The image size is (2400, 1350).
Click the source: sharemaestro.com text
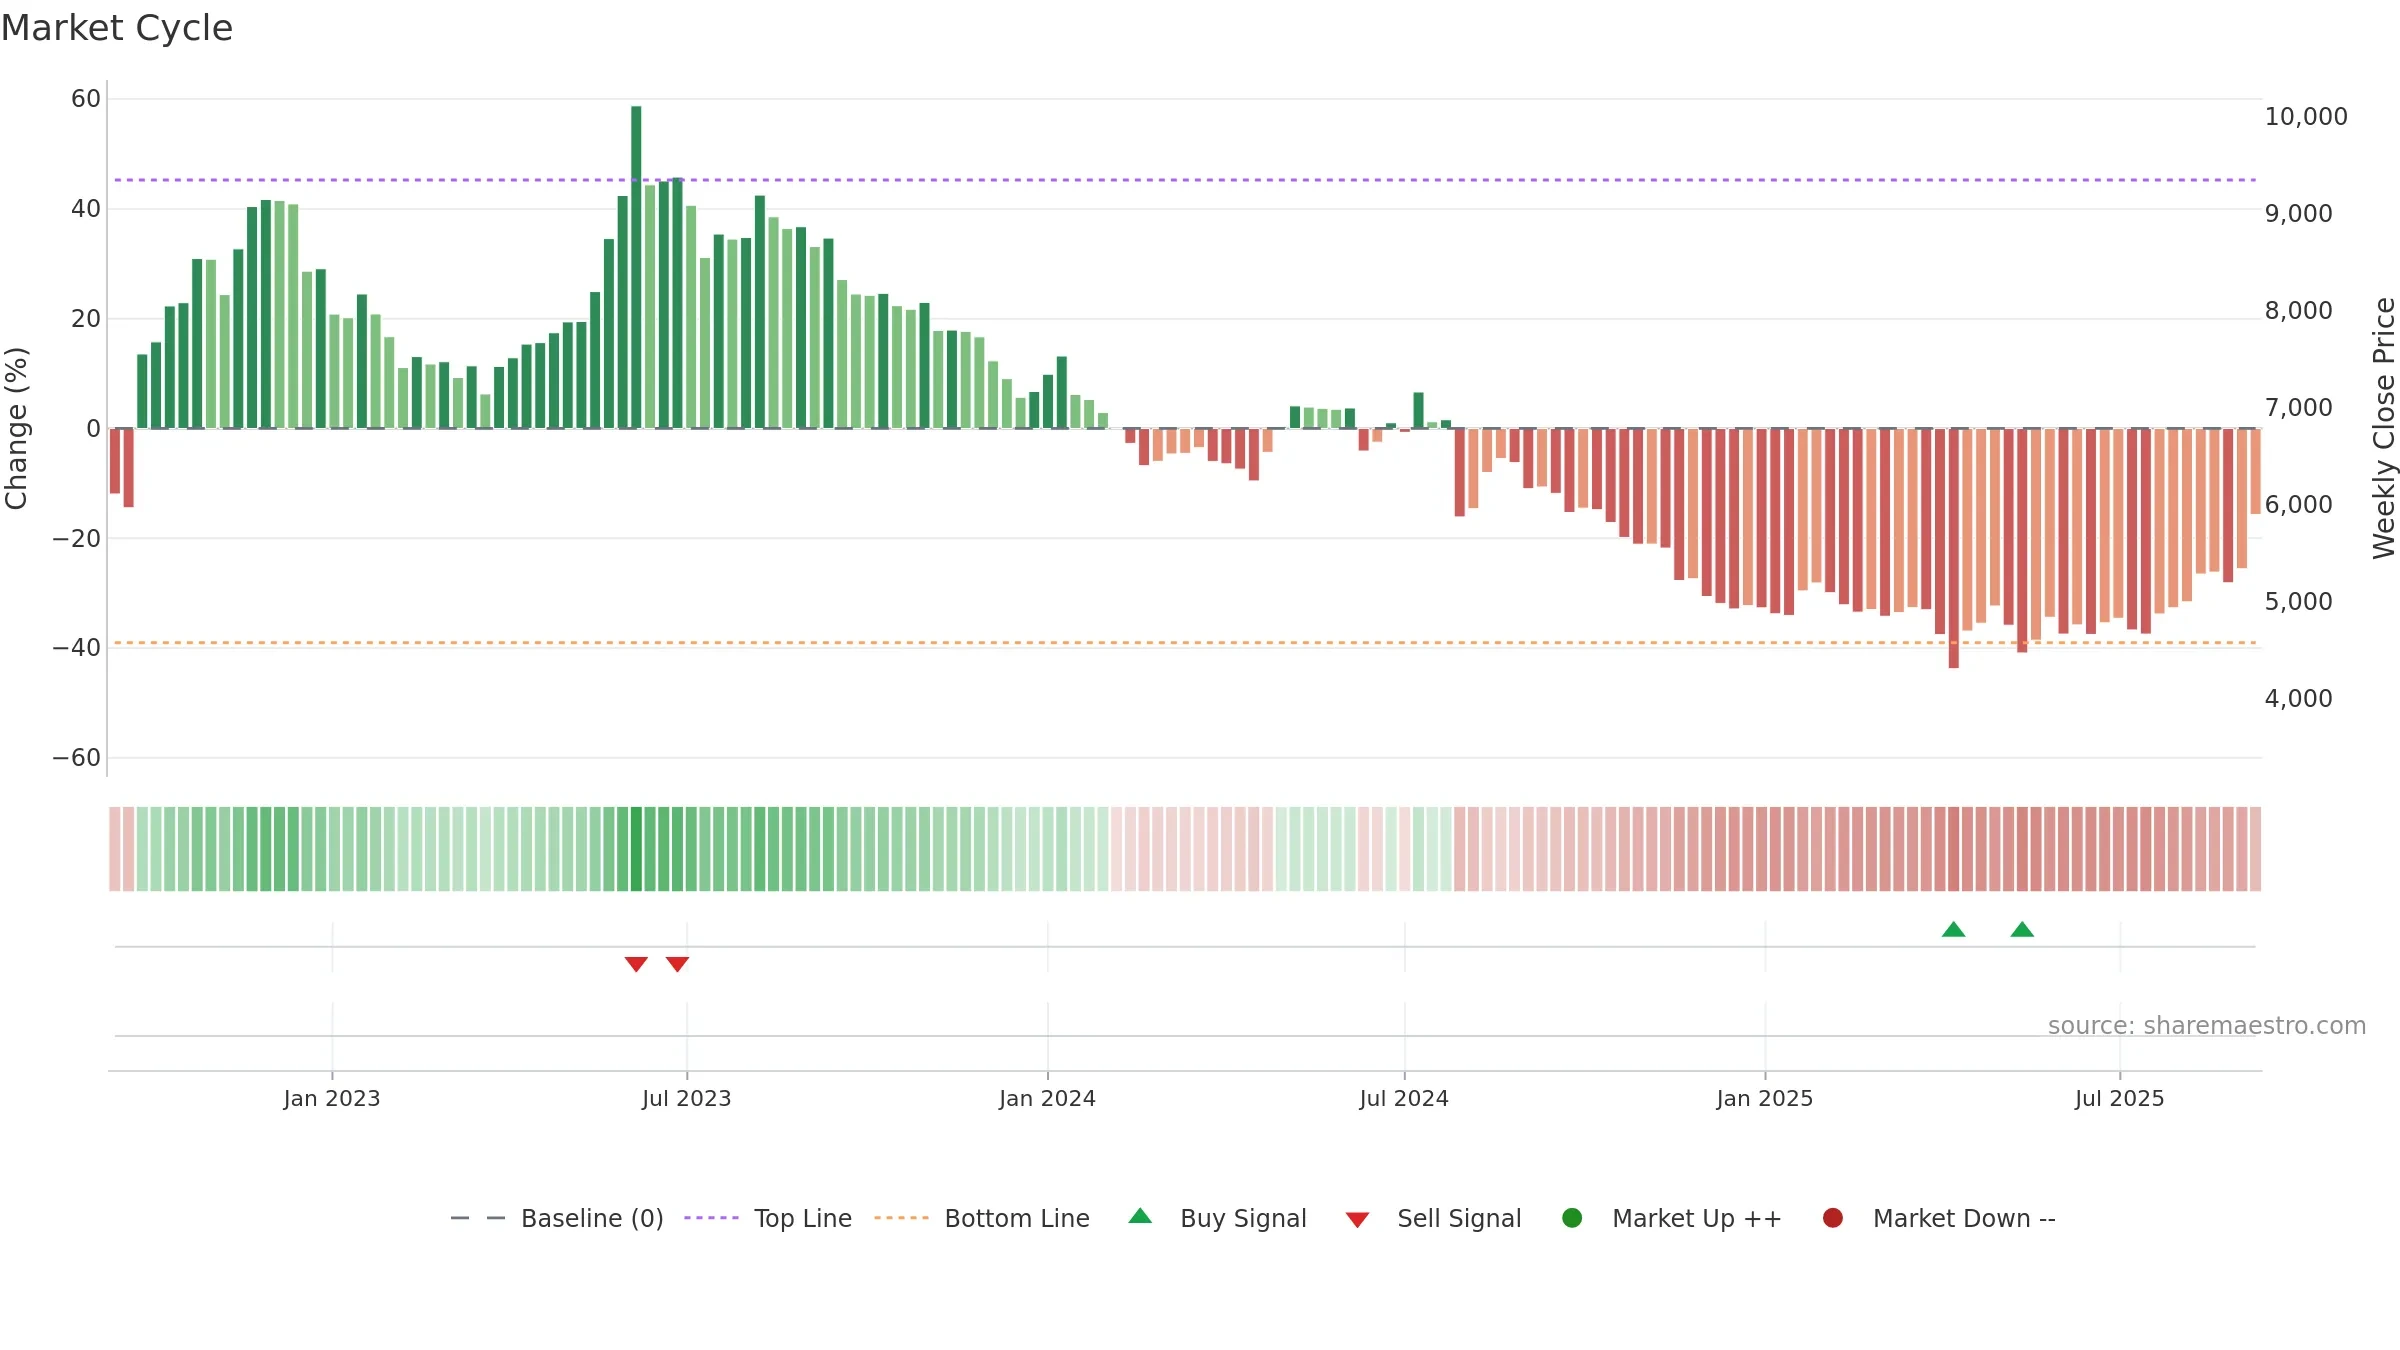click(2207, 1025)
